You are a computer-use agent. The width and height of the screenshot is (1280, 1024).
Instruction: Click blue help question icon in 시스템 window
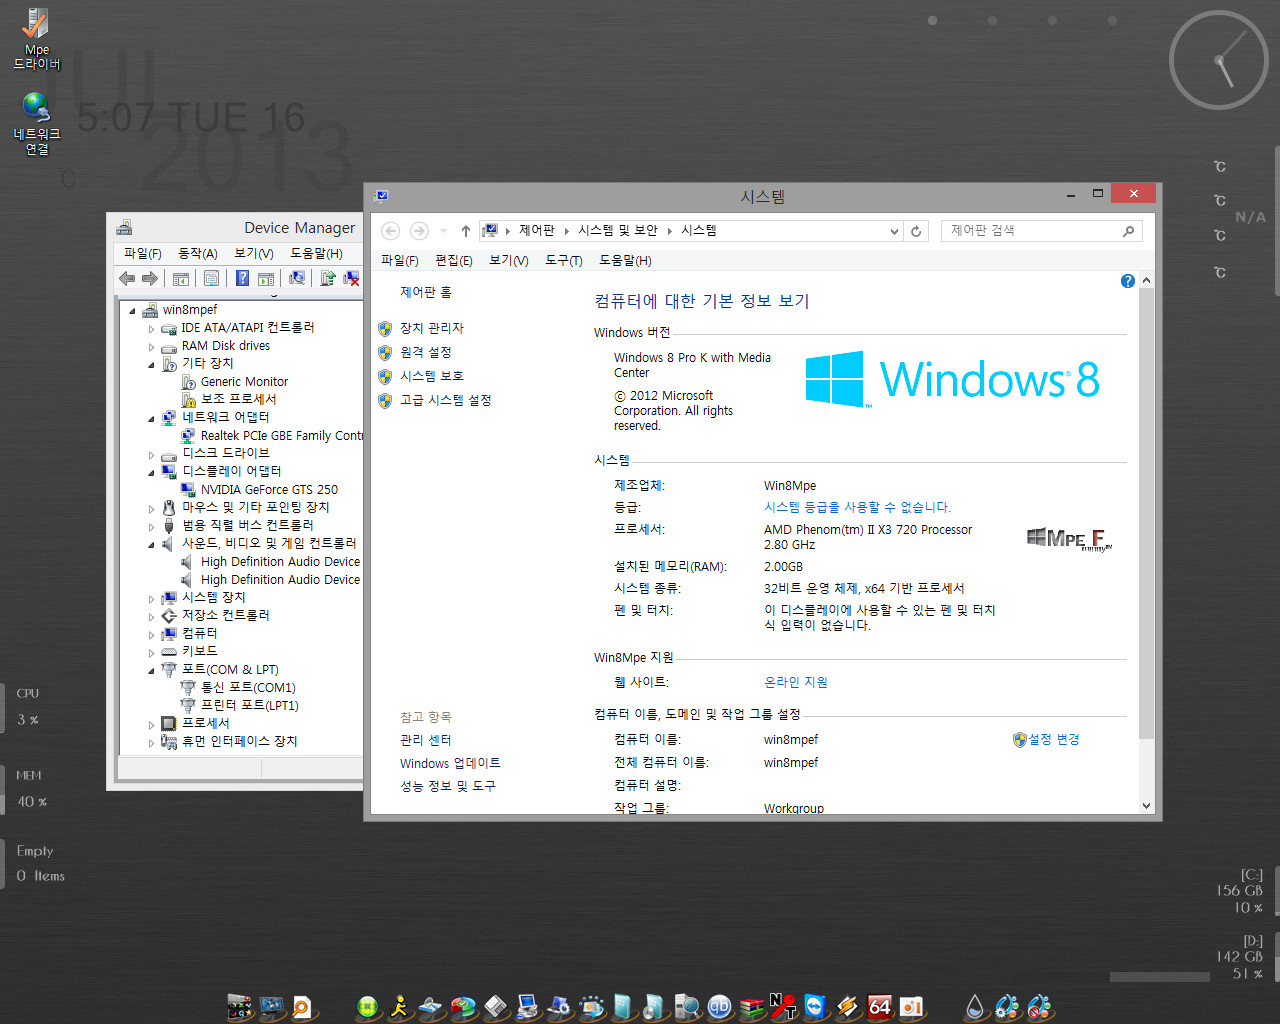point(1128,281)
